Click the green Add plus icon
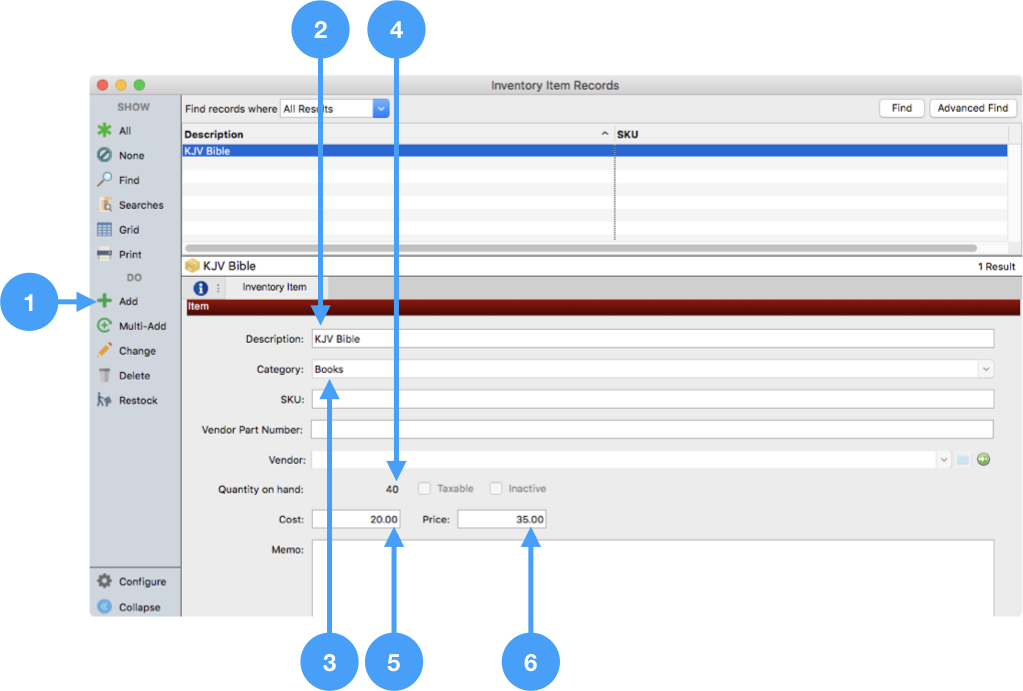Viewport: 1023px width, 691px height. [104, 301]
